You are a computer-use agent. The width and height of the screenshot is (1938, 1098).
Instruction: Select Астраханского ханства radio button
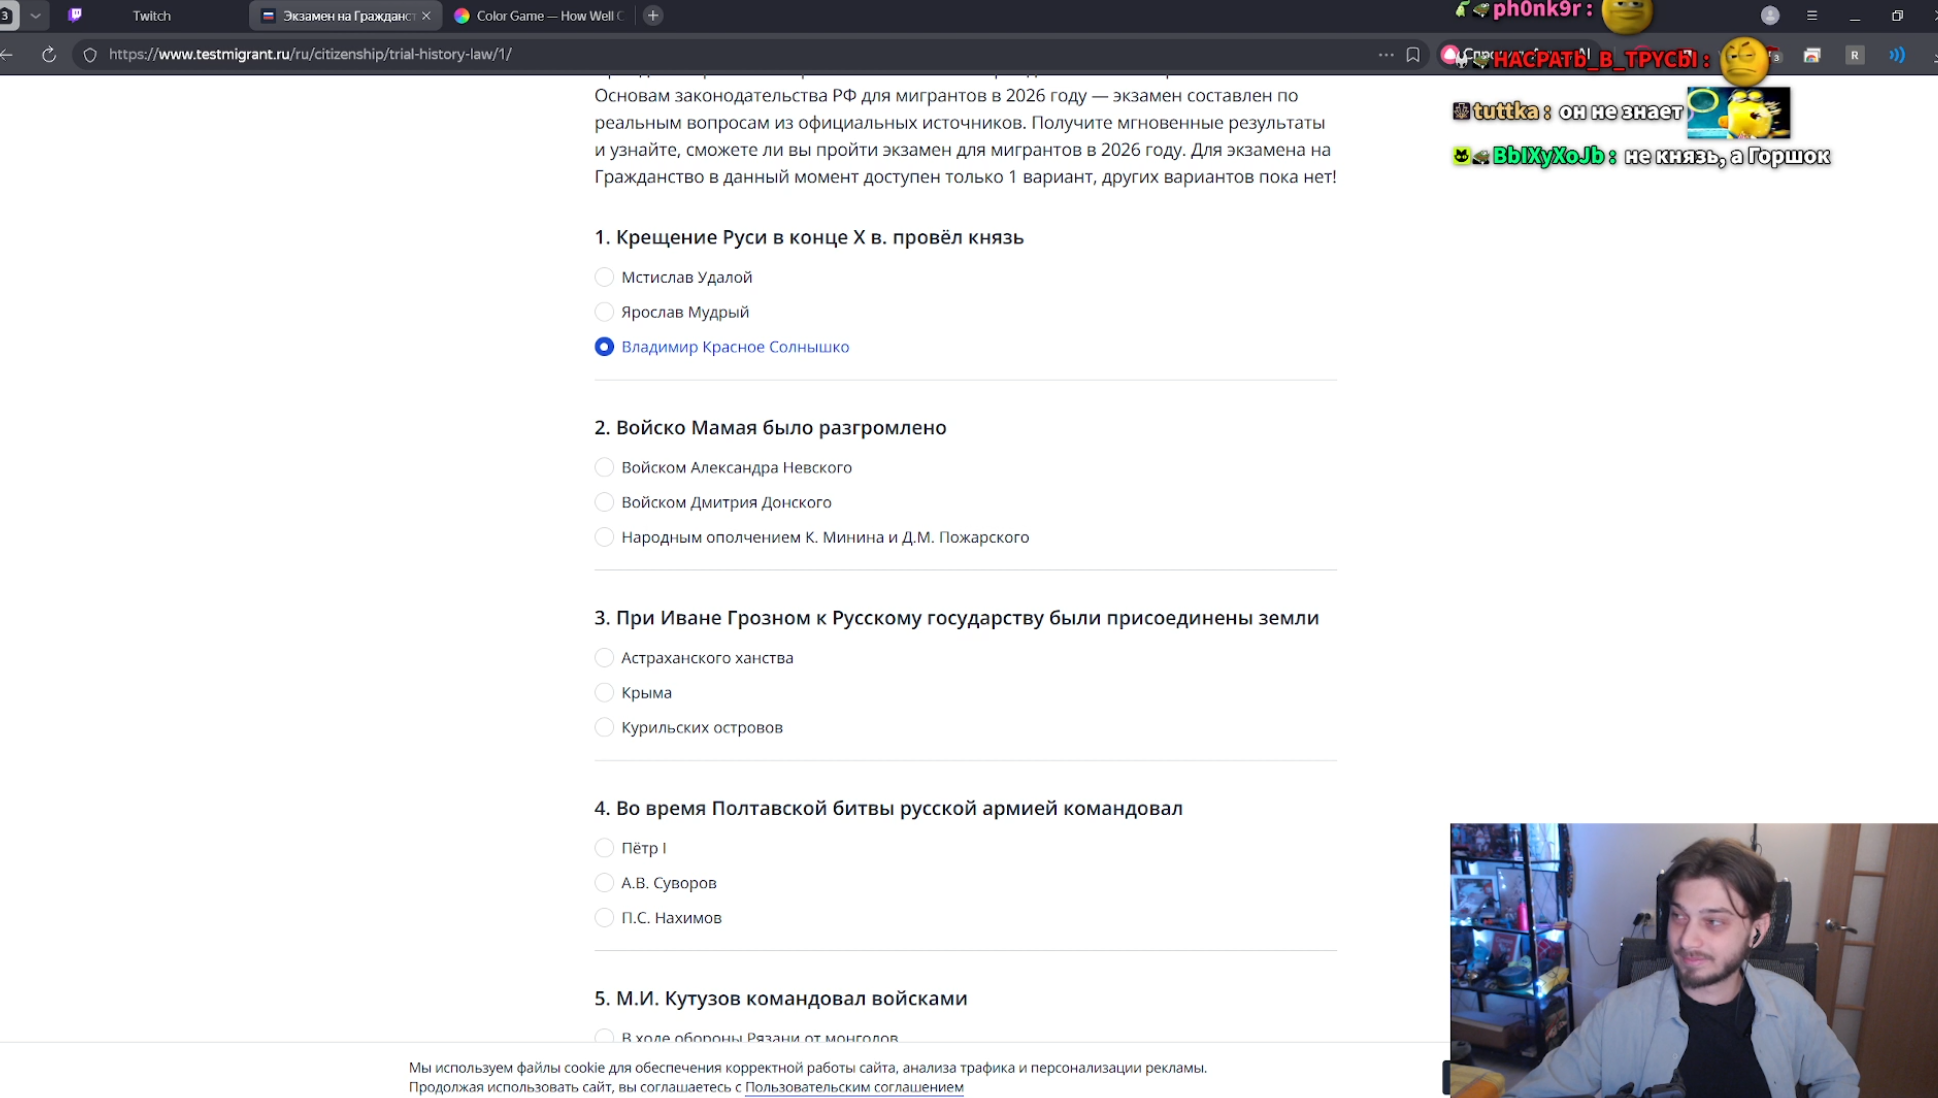(604, 658)
